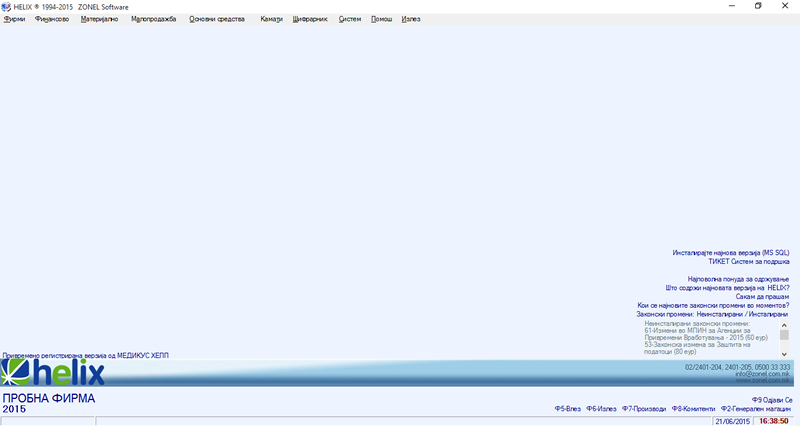800x426 pixels.
Task: Click the helix logo in the banner
Action: (53, 372)
